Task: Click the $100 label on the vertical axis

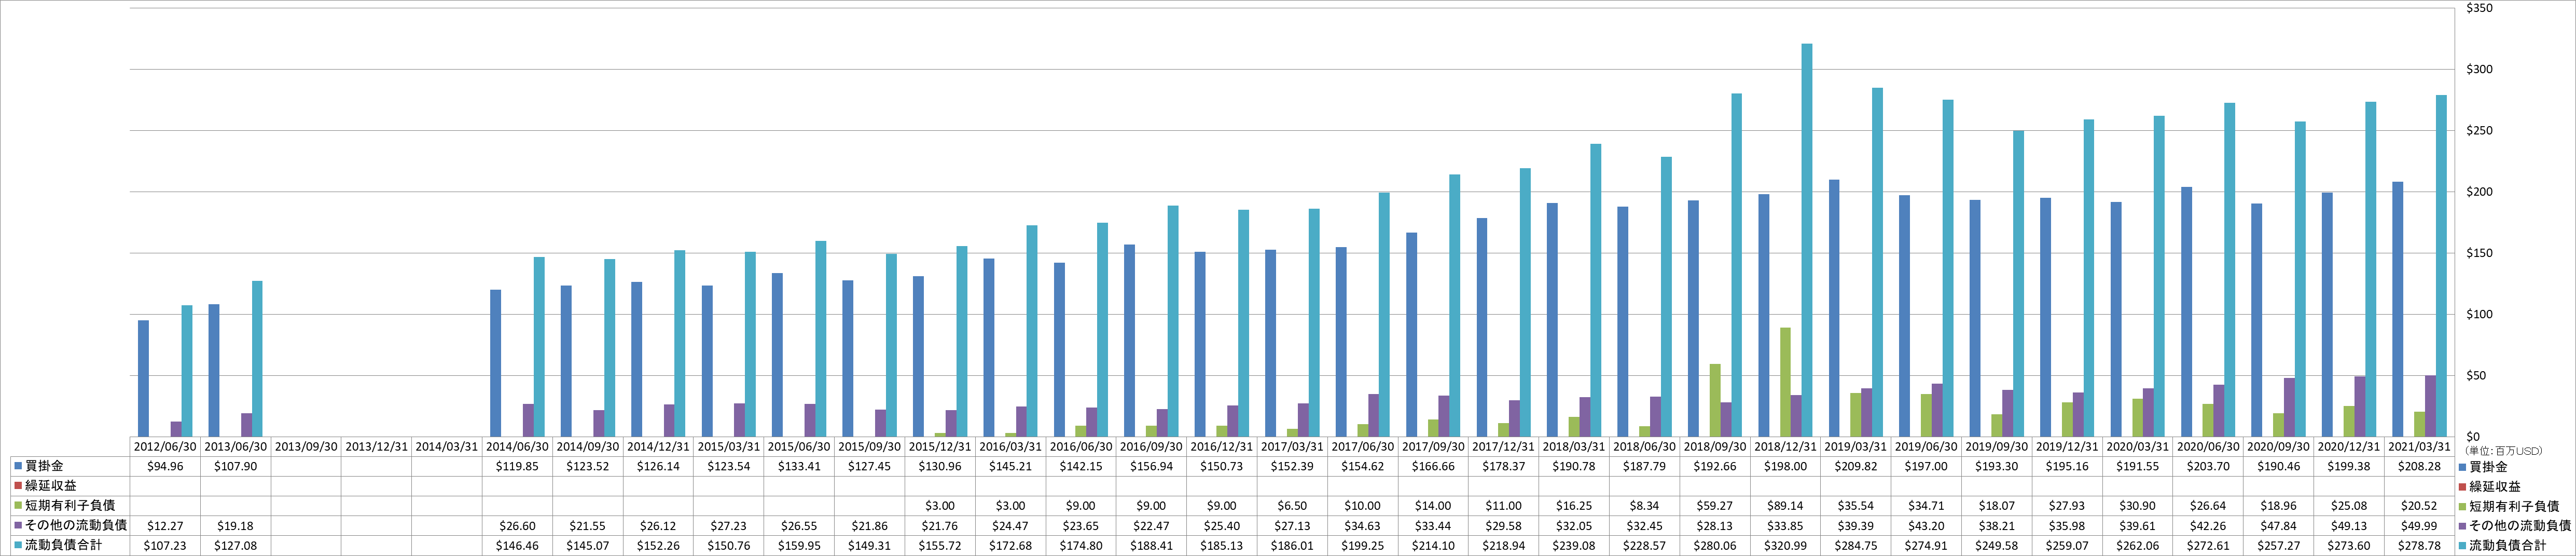Action: tap(2480, 314)
